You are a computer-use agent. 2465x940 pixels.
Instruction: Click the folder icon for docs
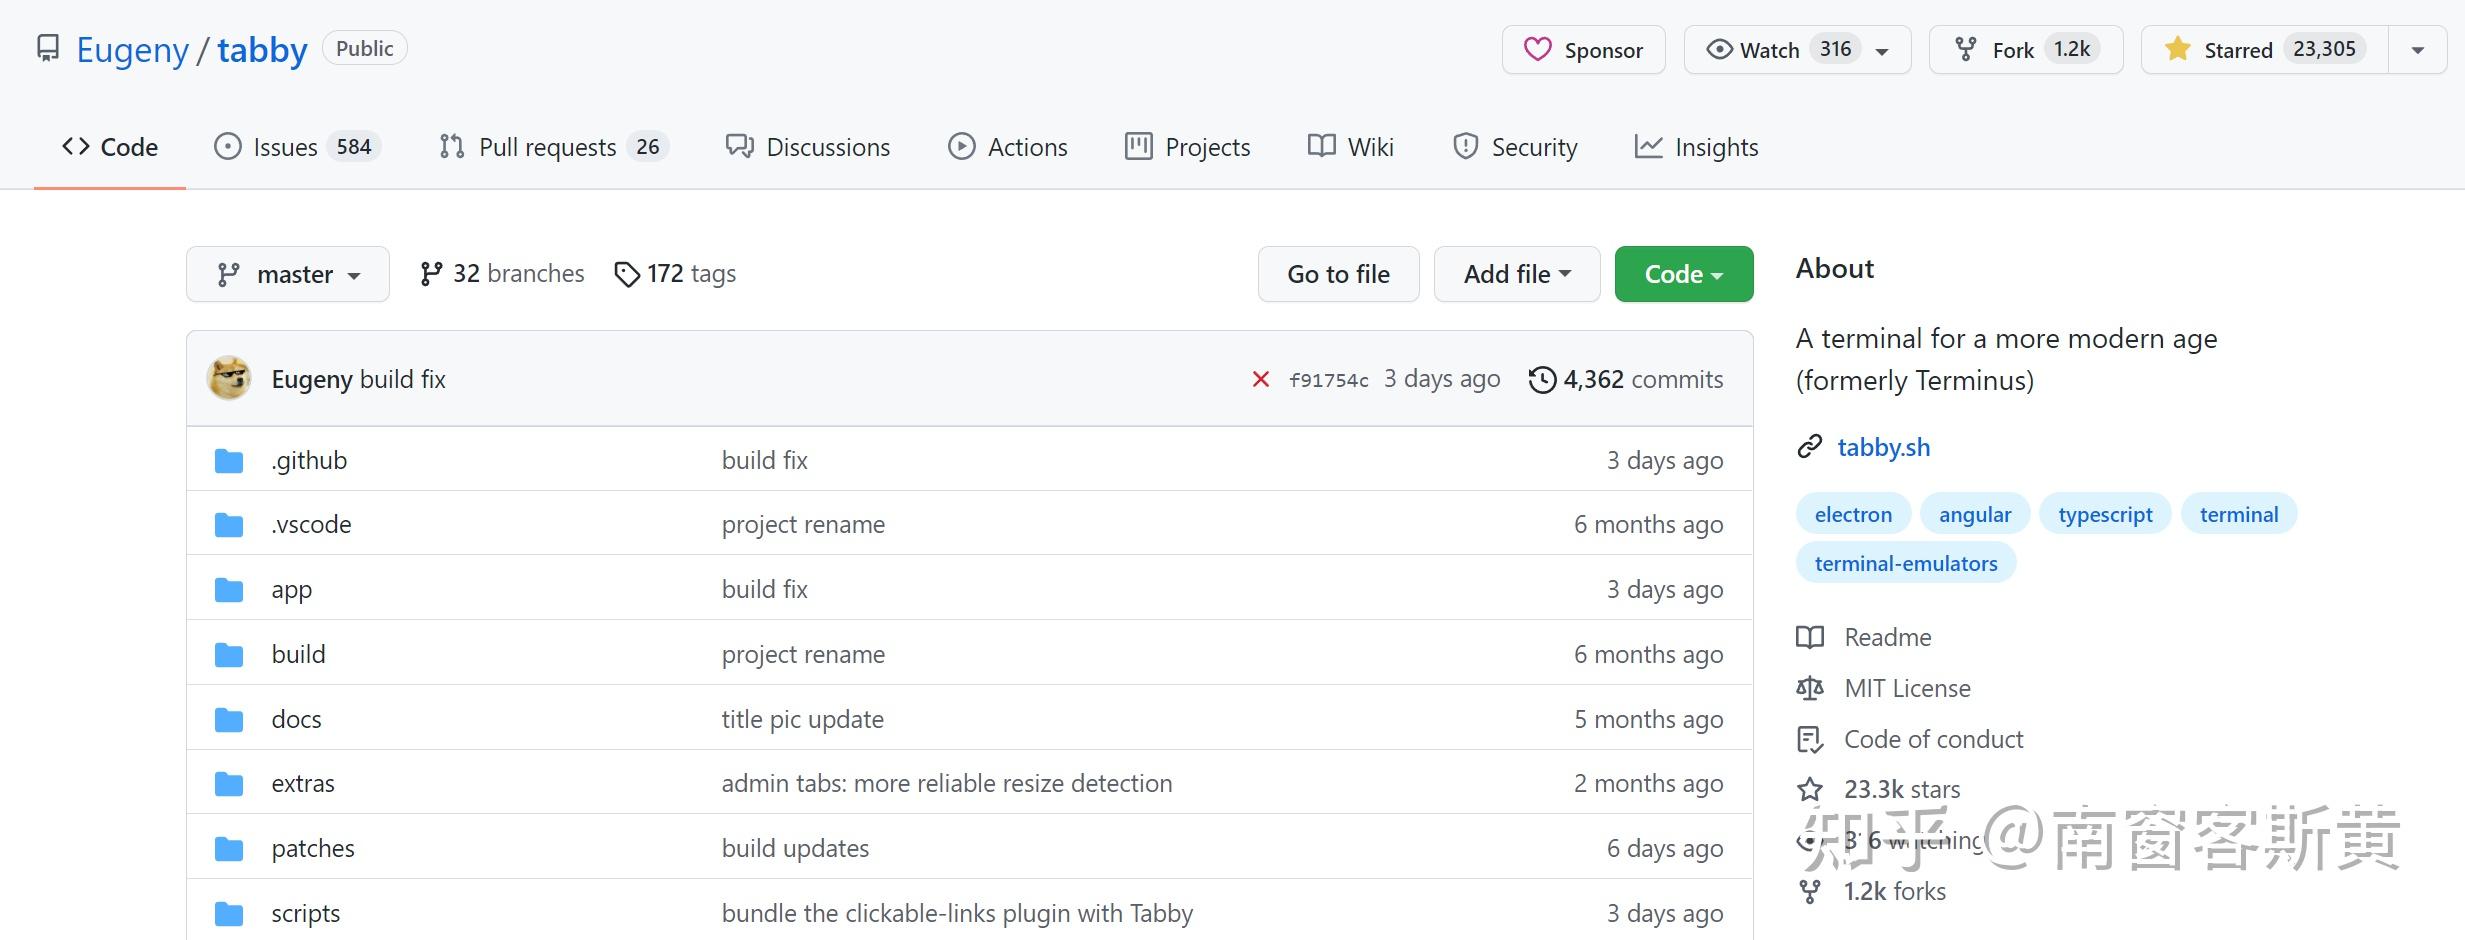[229, 720]
